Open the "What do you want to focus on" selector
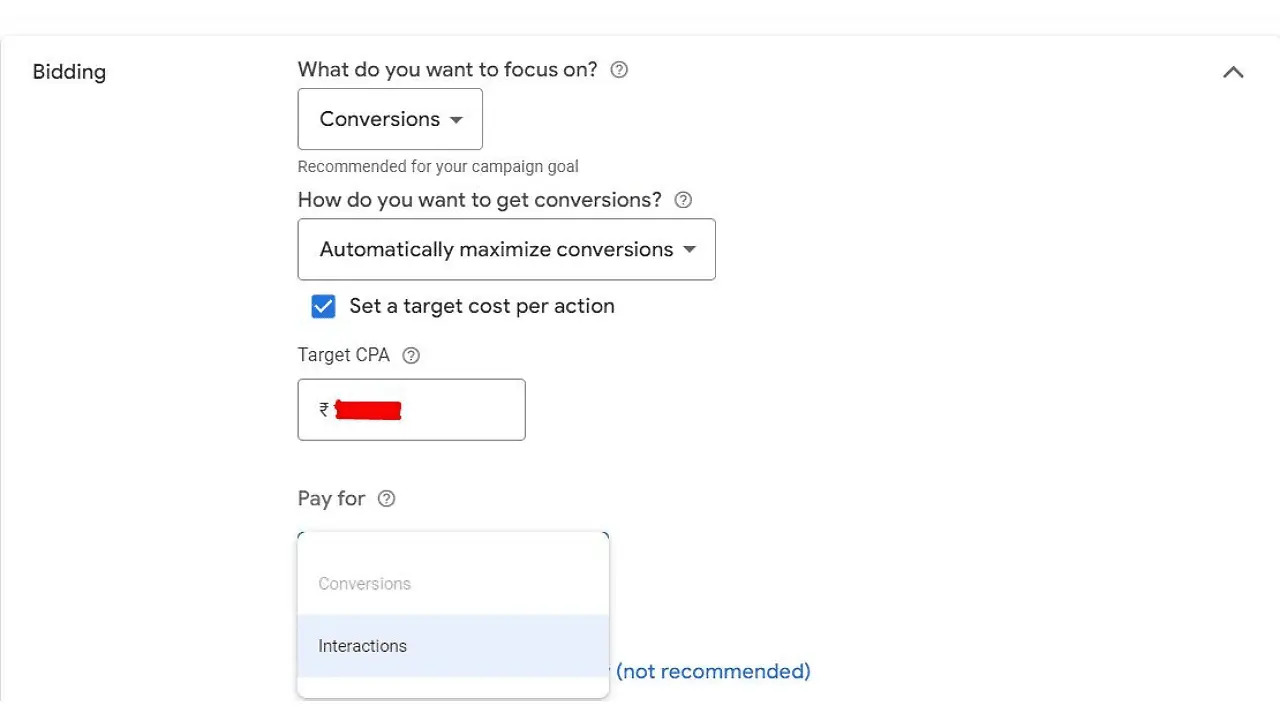Image resolution: width=1280 pixels, height=720 pixels. pyautogui.click(x=390, y=119)
